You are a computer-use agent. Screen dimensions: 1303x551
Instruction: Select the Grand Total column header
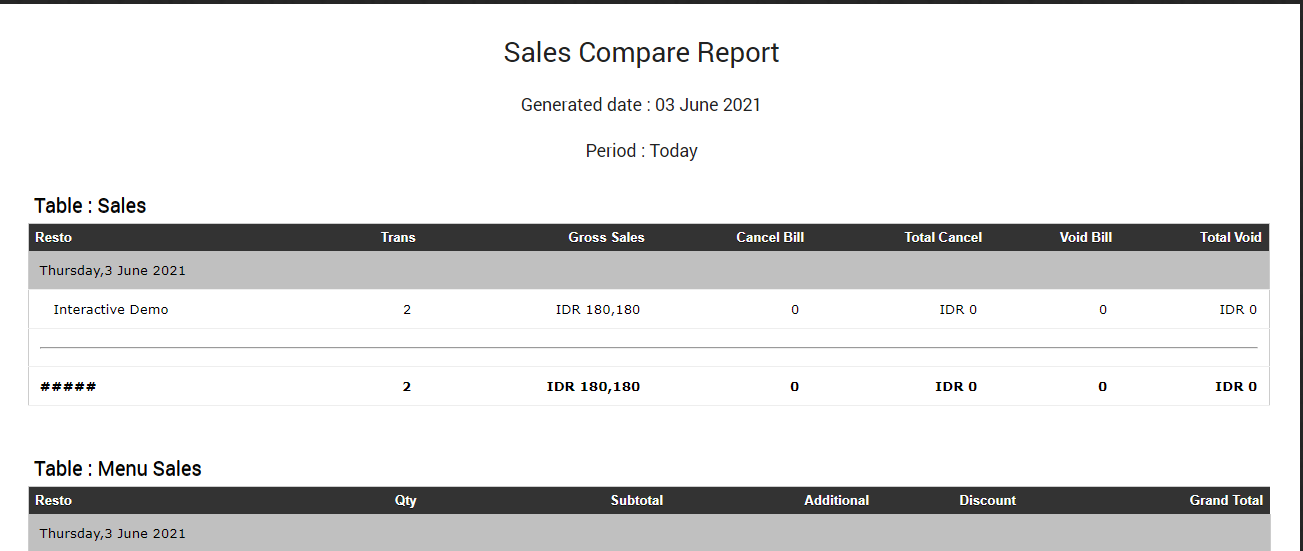(1226, 501)
